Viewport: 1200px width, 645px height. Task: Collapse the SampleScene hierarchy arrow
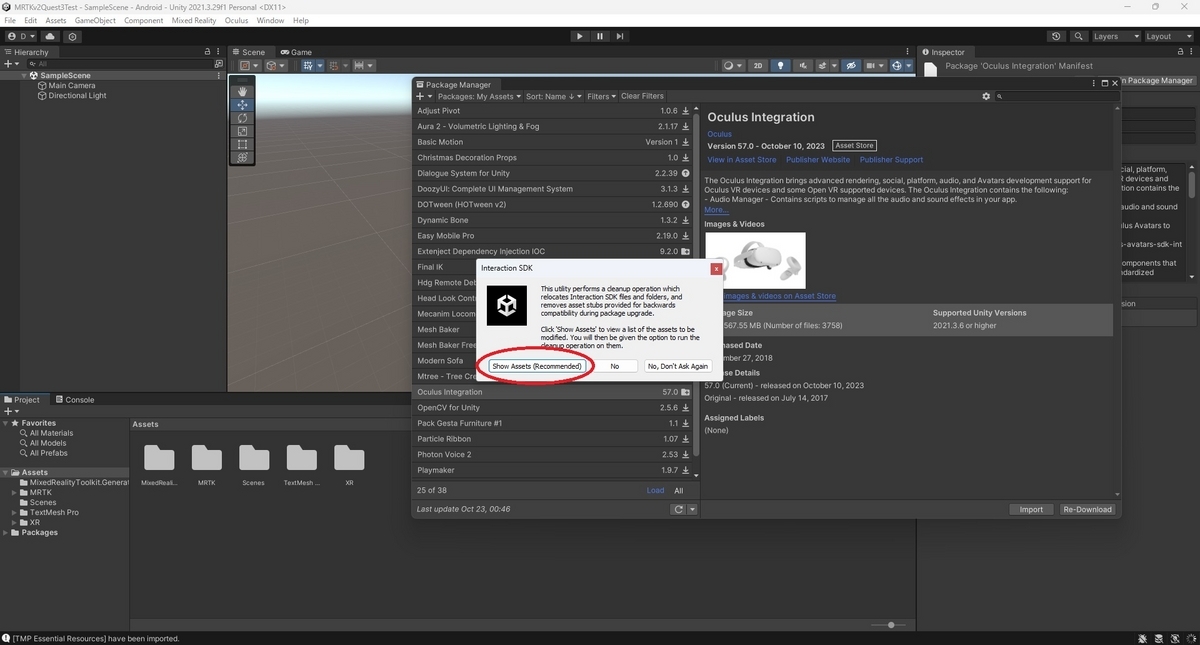(24, 76)
